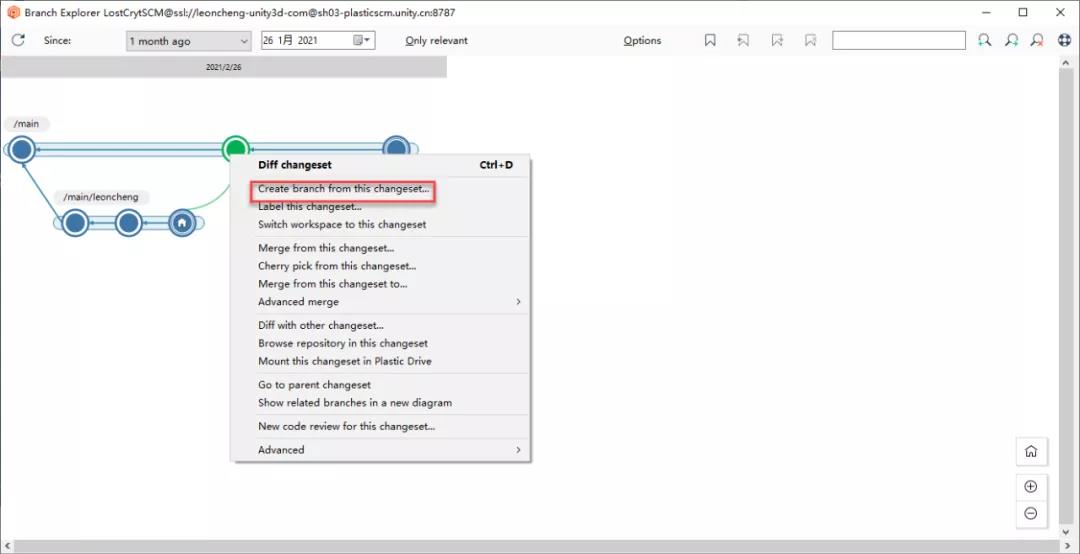Click the home navigation button in diagram
1080x554 pixels.
click(x=1030, y=451)
